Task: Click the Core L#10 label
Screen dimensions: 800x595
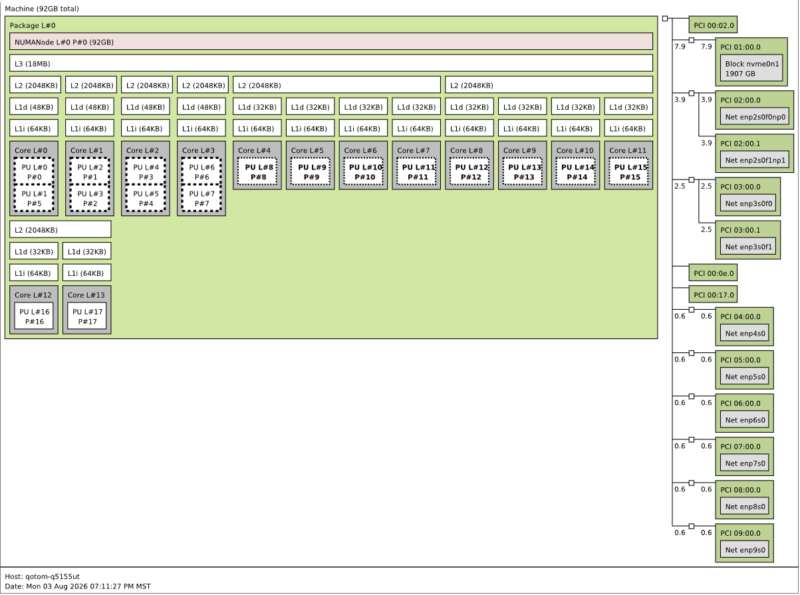Action: click(574, 151)
